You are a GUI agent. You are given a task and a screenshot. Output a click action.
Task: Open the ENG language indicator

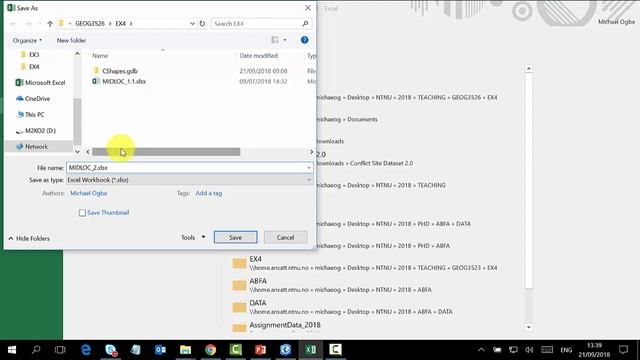[566, 350]
